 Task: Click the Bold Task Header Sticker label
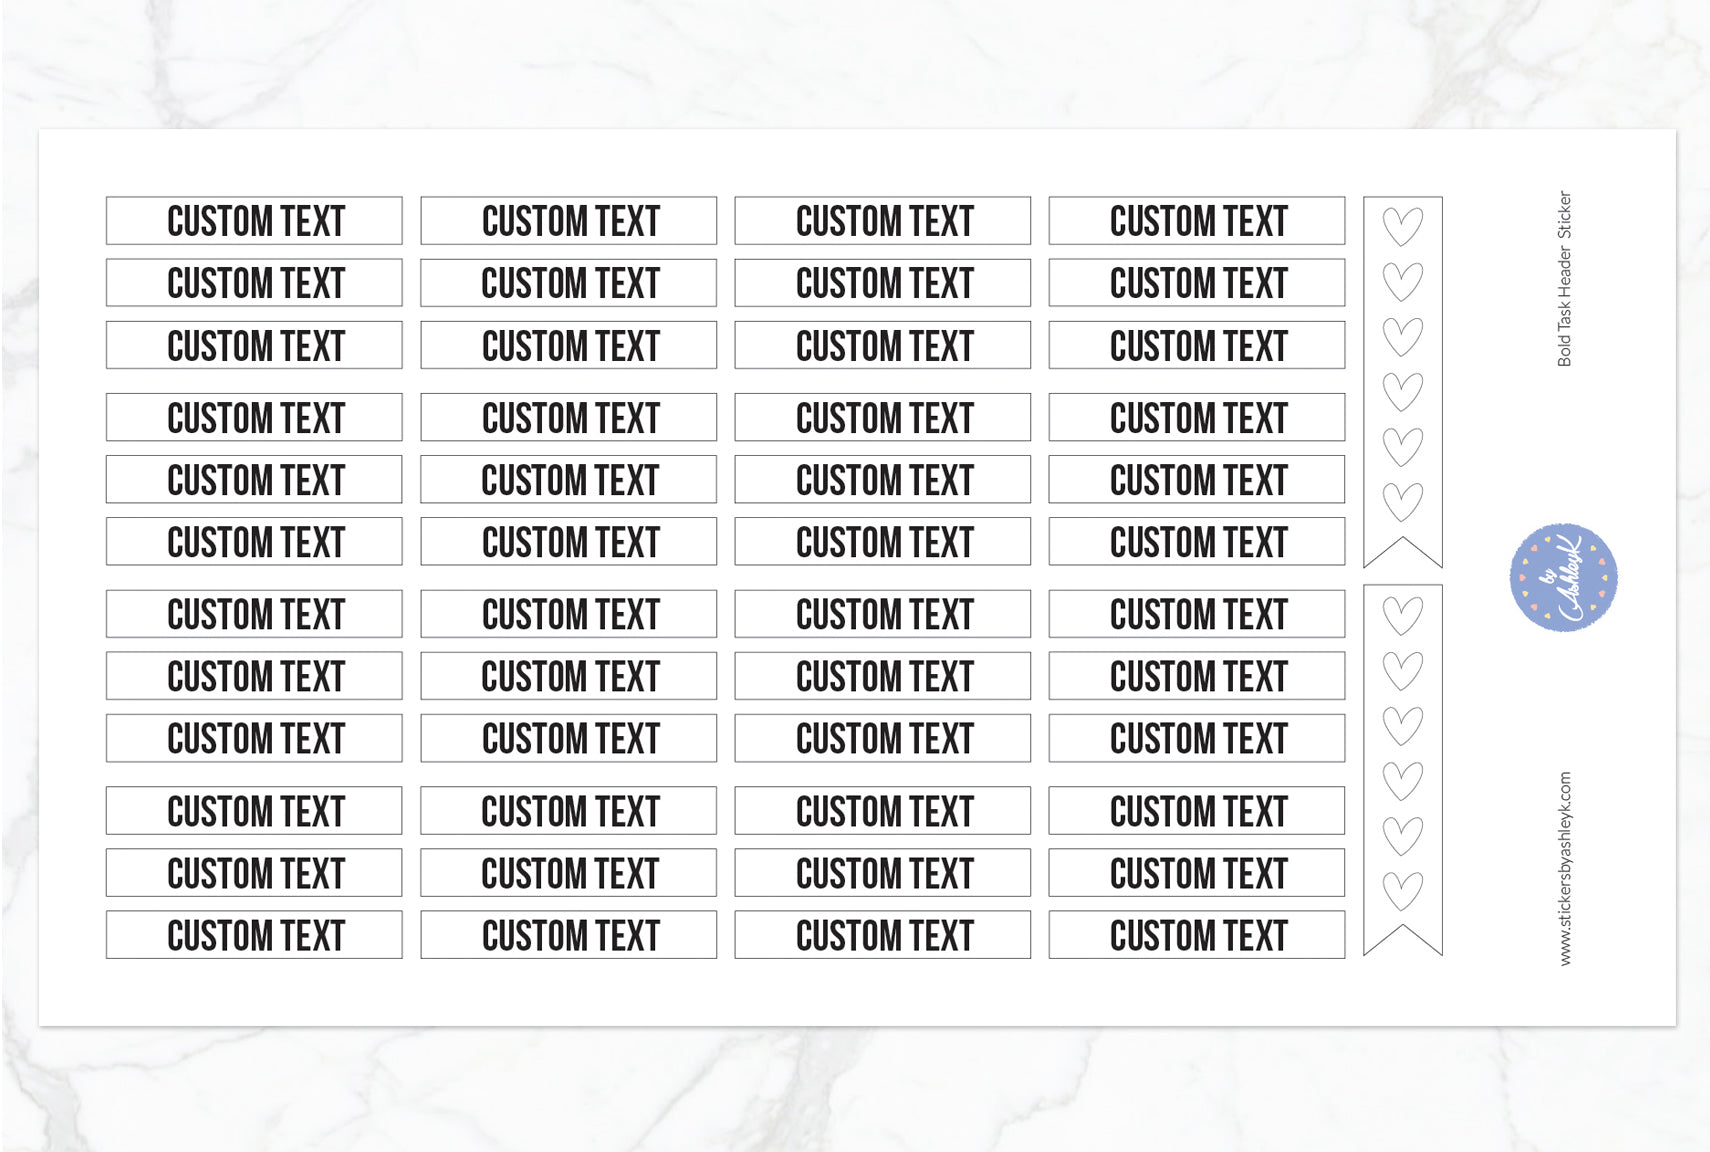coord(1565,279)
